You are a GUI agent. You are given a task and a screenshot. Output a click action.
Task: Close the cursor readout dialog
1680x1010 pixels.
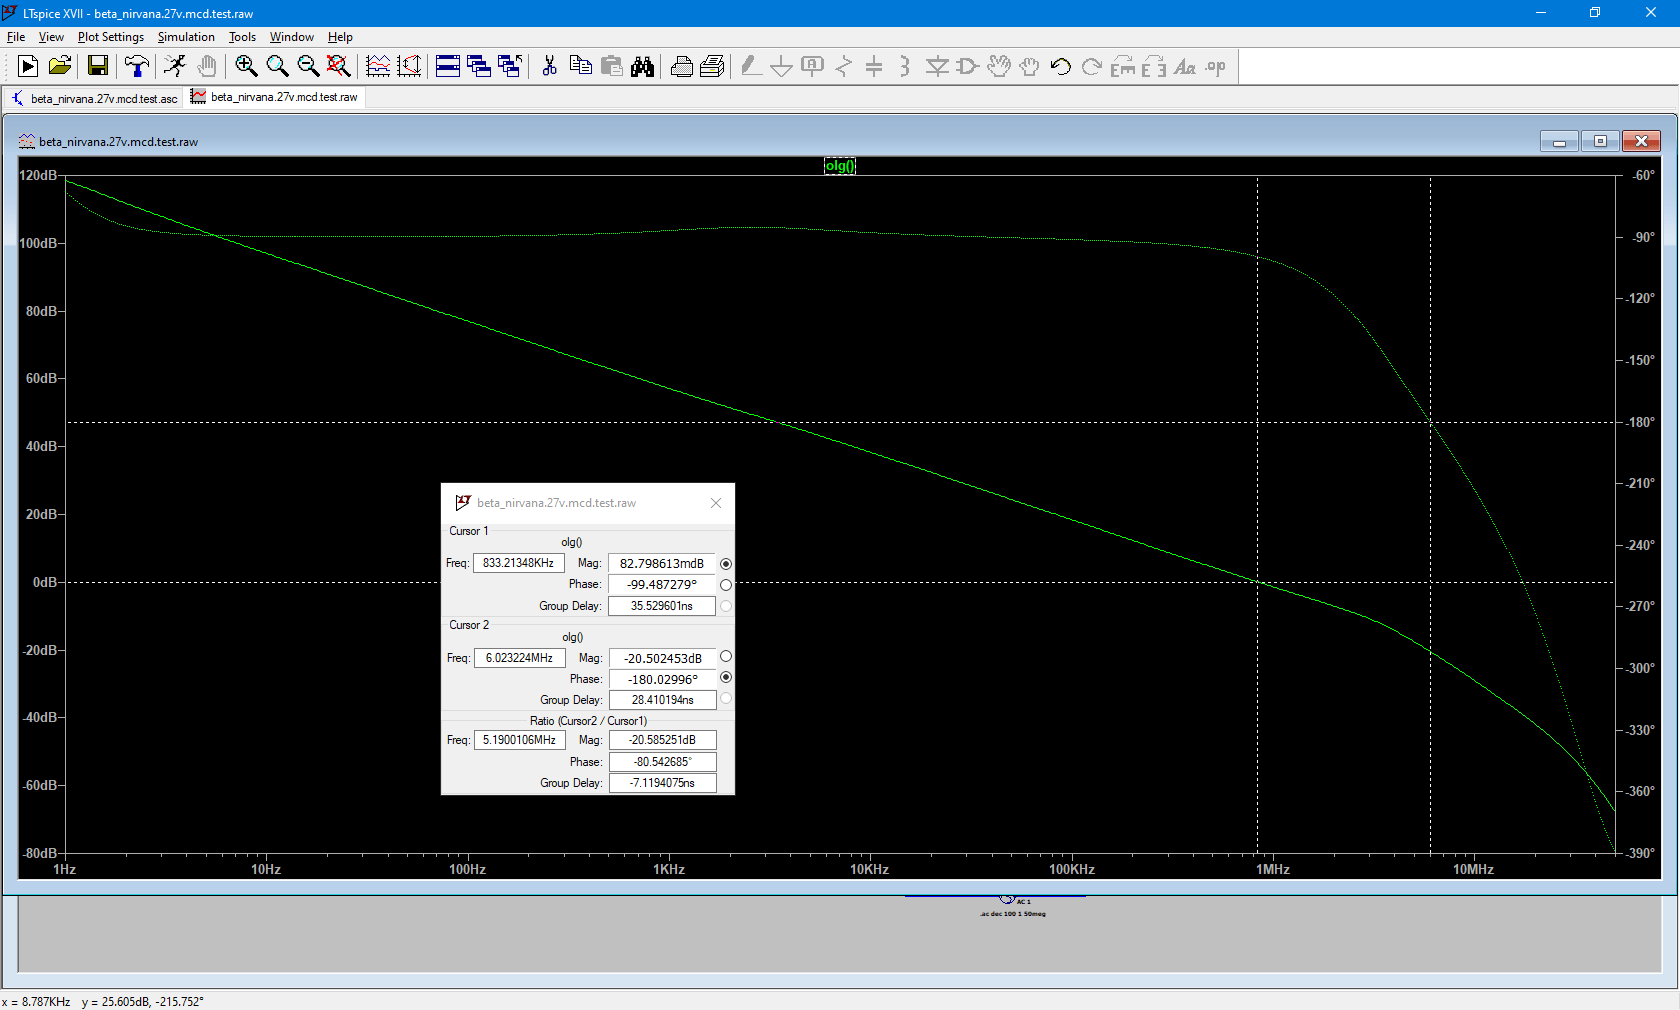(x=716, y=503)
